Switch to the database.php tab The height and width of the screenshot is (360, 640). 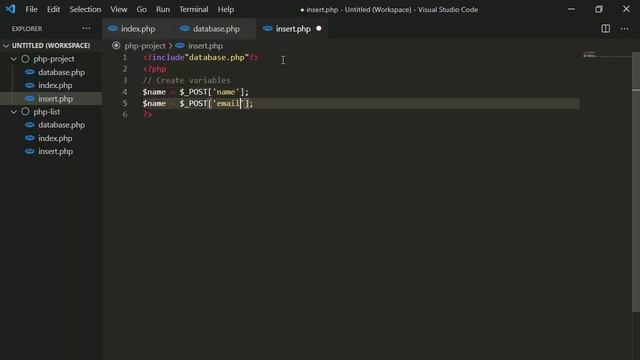pos(216,29)
